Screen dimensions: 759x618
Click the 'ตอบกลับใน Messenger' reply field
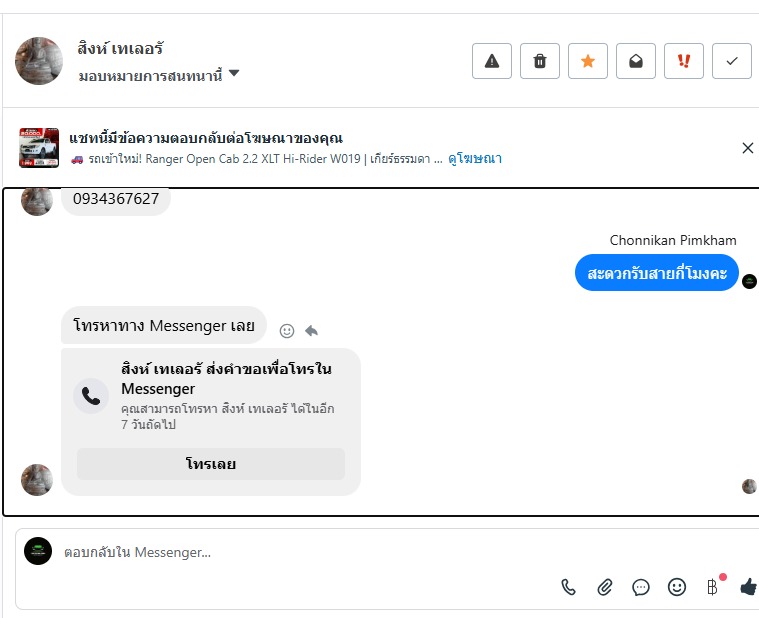pos(300,552)
